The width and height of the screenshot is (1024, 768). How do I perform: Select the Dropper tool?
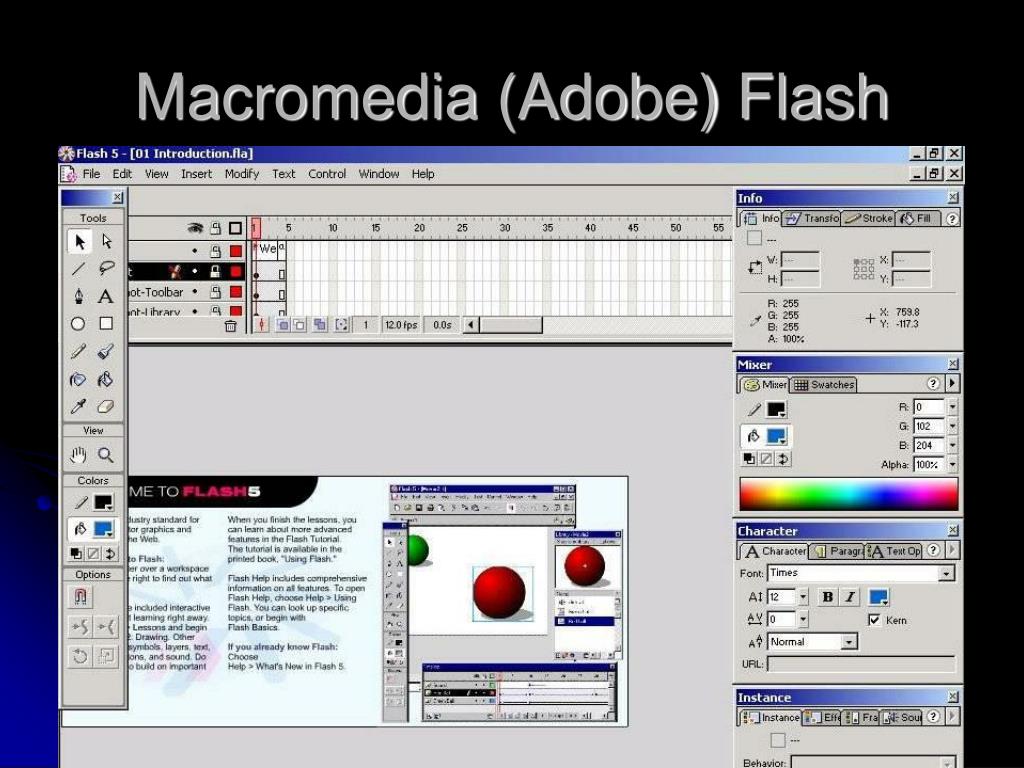click(78, 406)
